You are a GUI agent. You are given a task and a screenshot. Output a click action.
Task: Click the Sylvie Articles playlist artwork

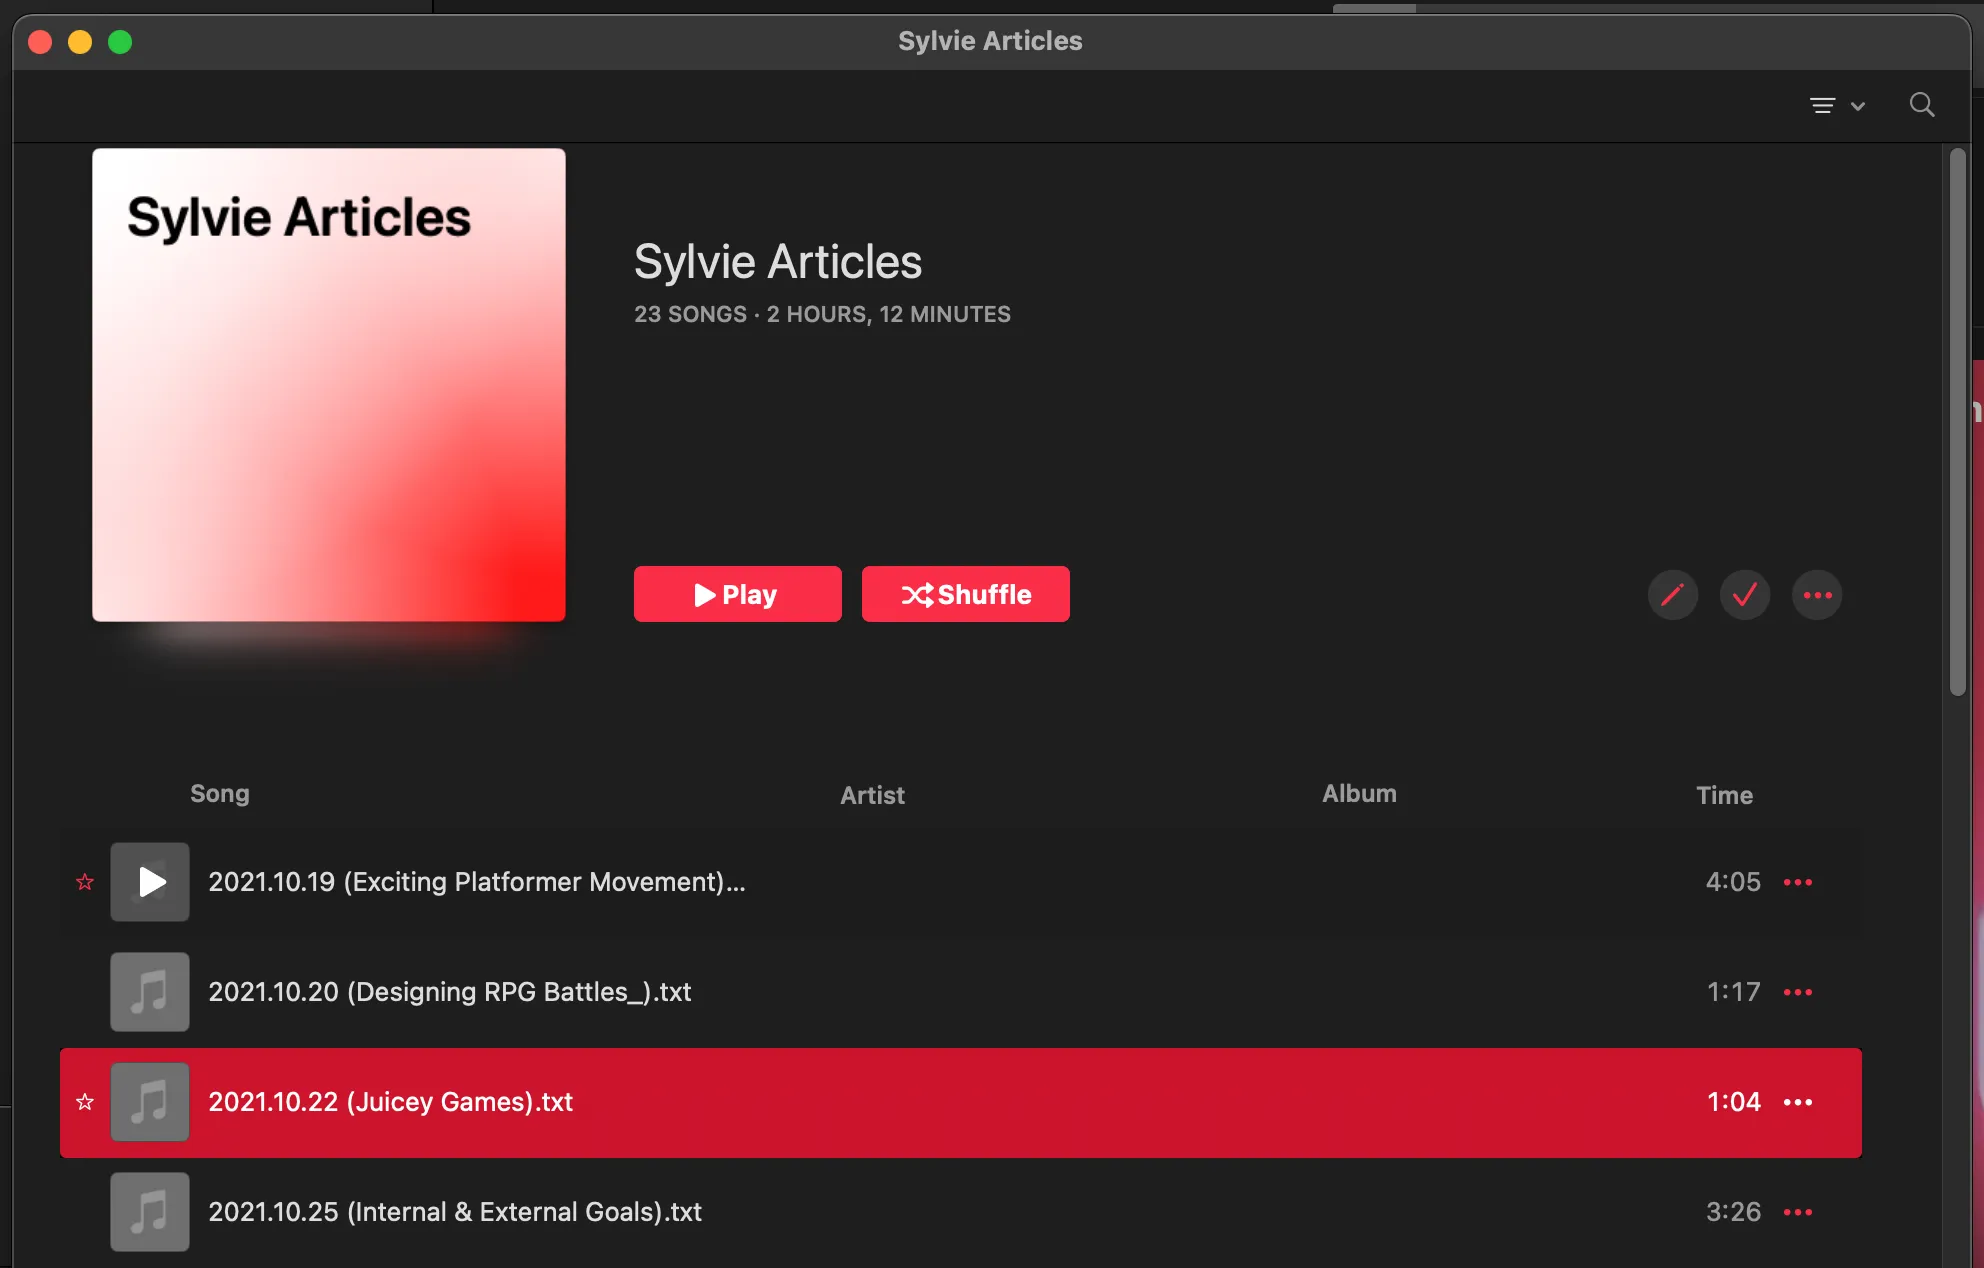click(x=328, y=385)
